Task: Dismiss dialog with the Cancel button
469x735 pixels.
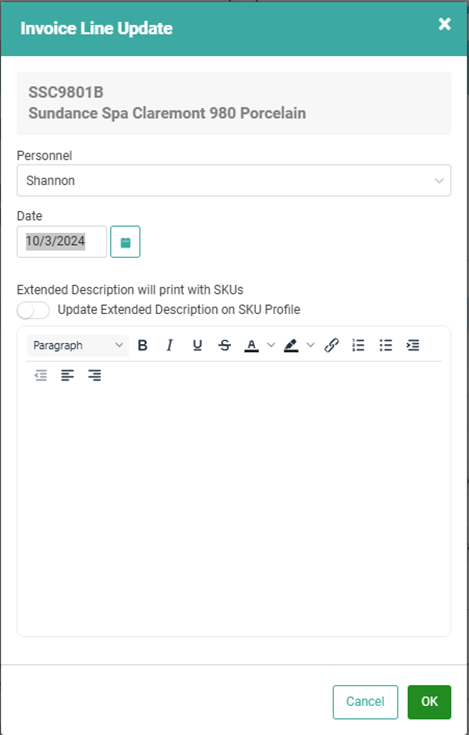Action: (x=365, y=702)
